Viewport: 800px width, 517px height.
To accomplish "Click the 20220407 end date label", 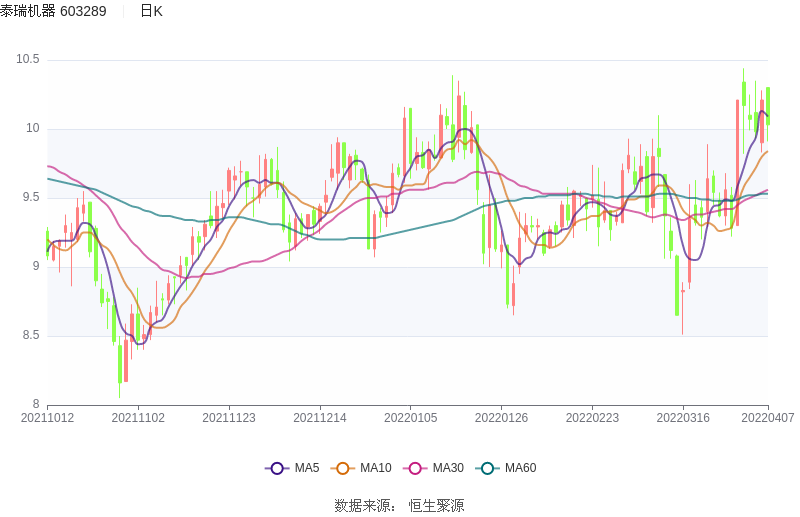I will coord(767,417).
